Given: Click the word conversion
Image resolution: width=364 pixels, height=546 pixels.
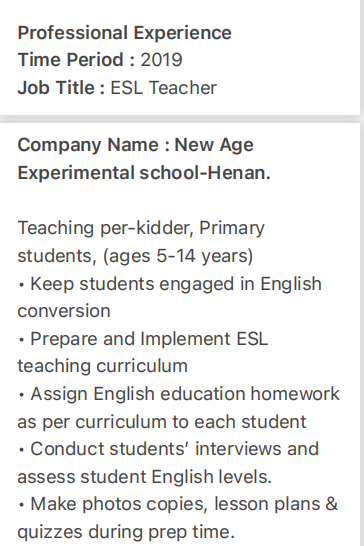Looking at the screenshot, I should tap(64, 311).
